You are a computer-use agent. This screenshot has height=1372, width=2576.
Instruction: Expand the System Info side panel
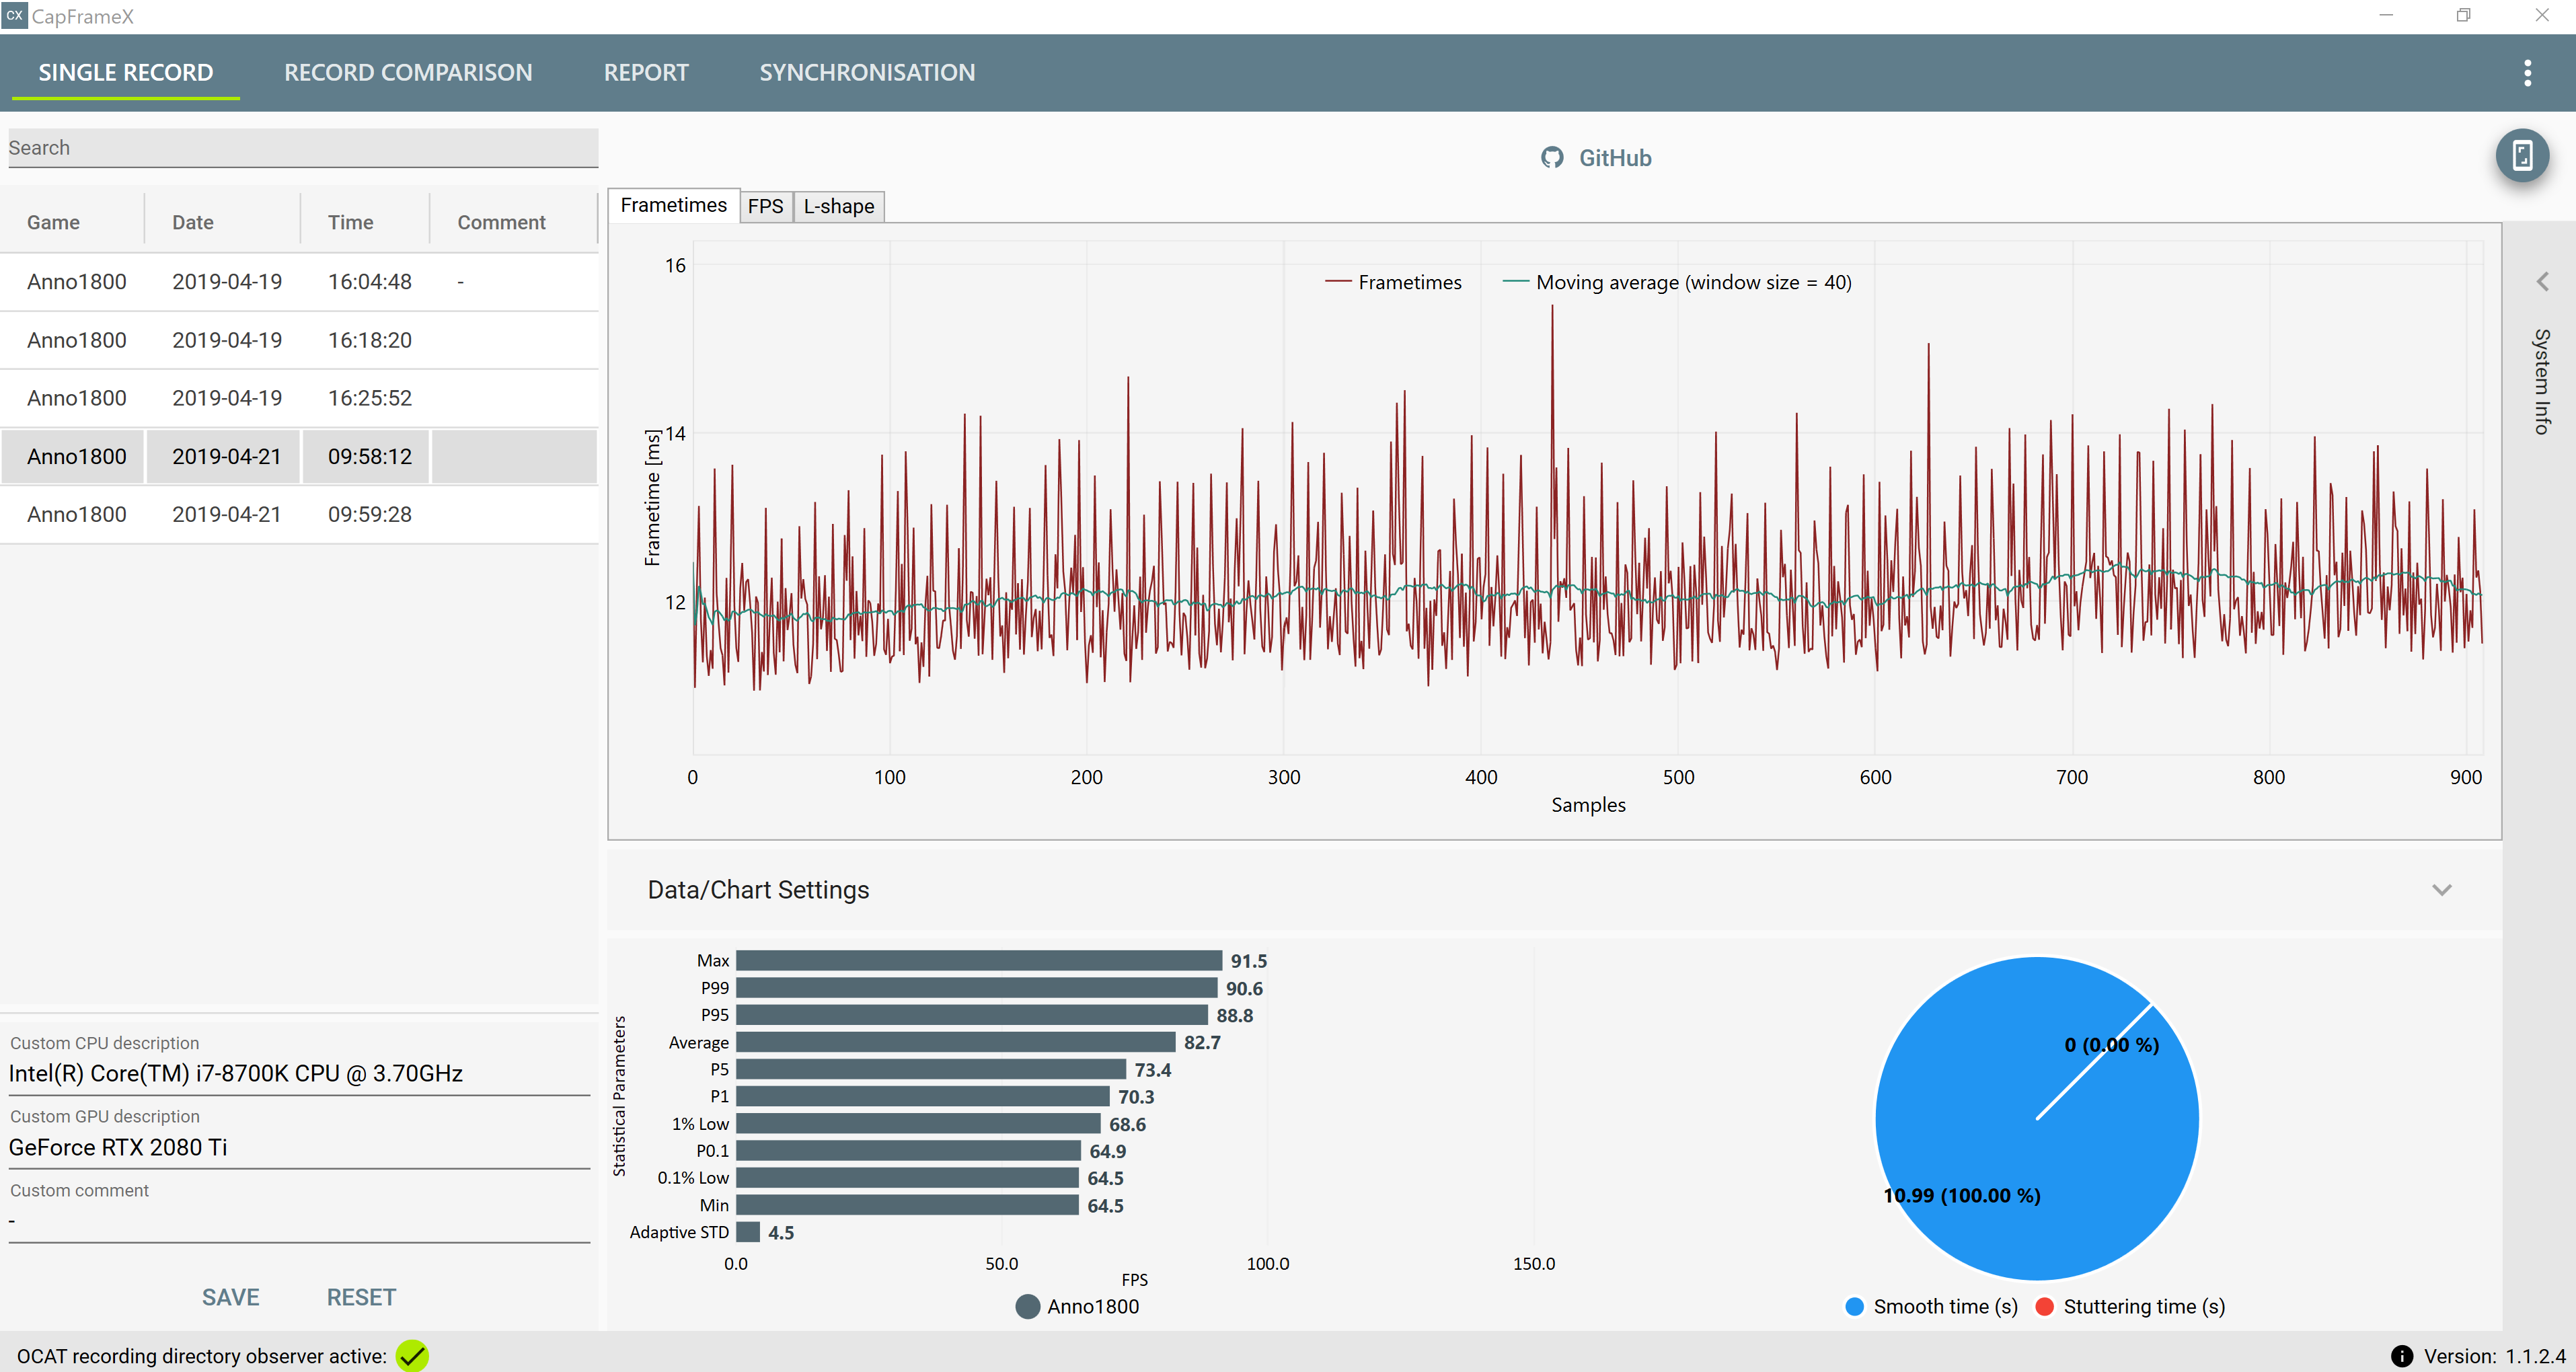pos(2542,283)
